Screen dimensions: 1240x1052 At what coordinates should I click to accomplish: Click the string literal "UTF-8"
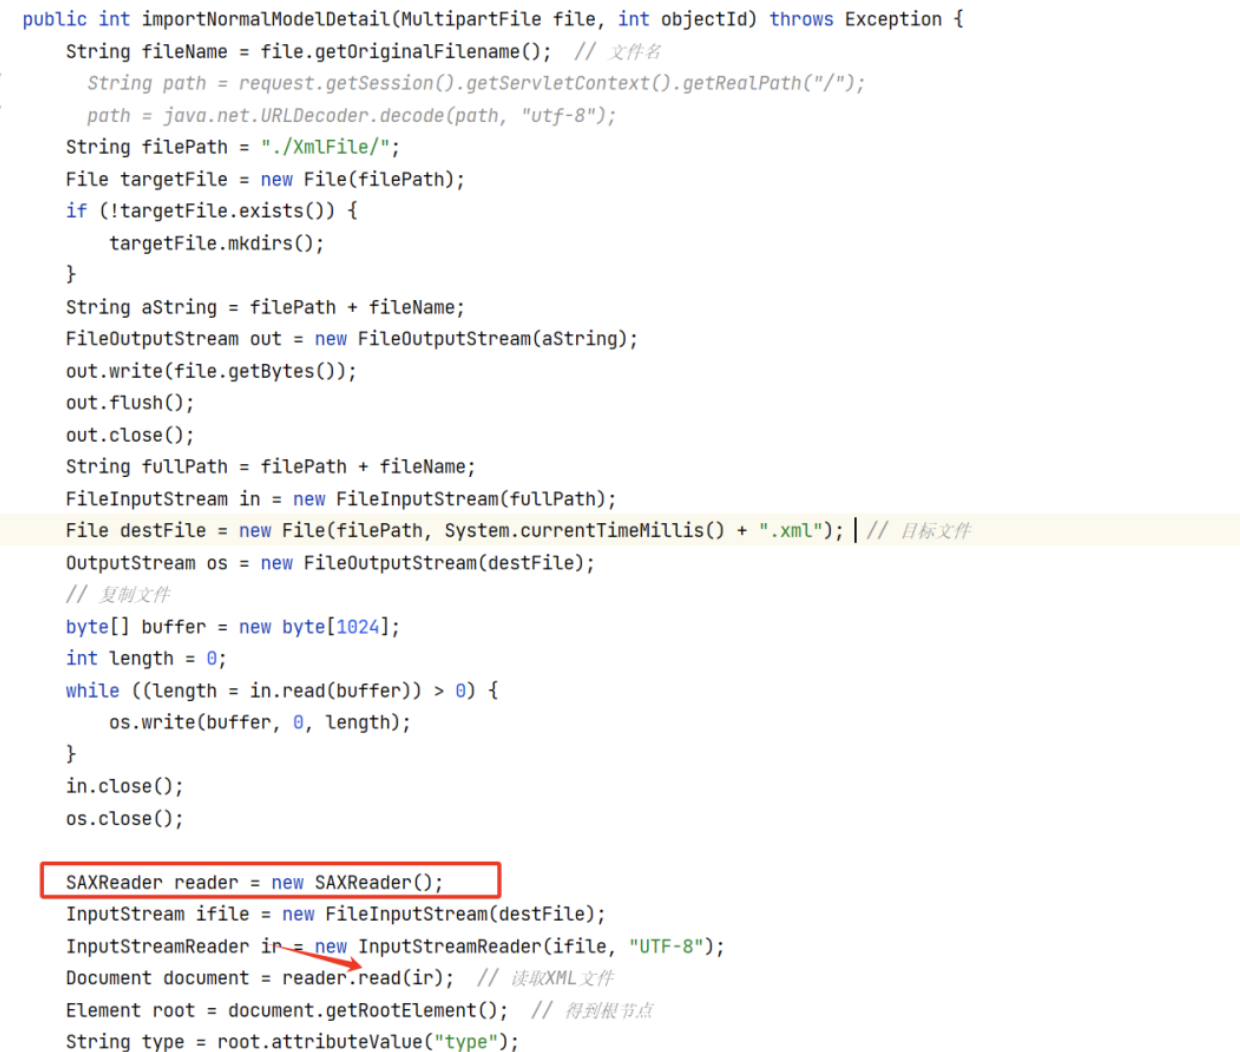click(x=666, y=947)
